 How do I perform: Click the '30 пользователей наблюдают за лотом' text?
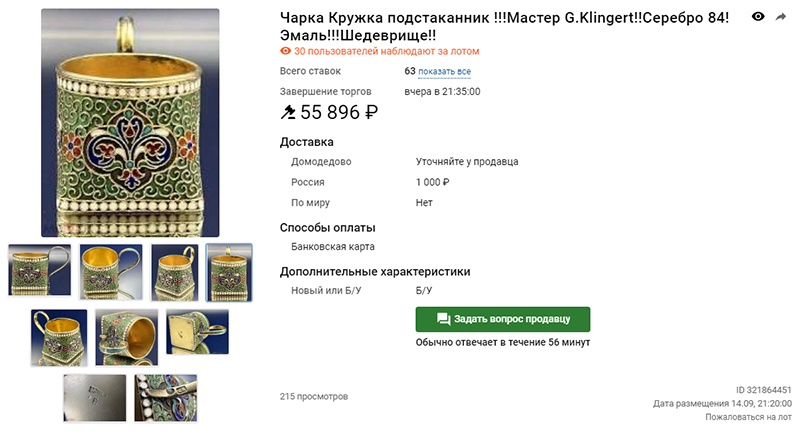(387, 51)
